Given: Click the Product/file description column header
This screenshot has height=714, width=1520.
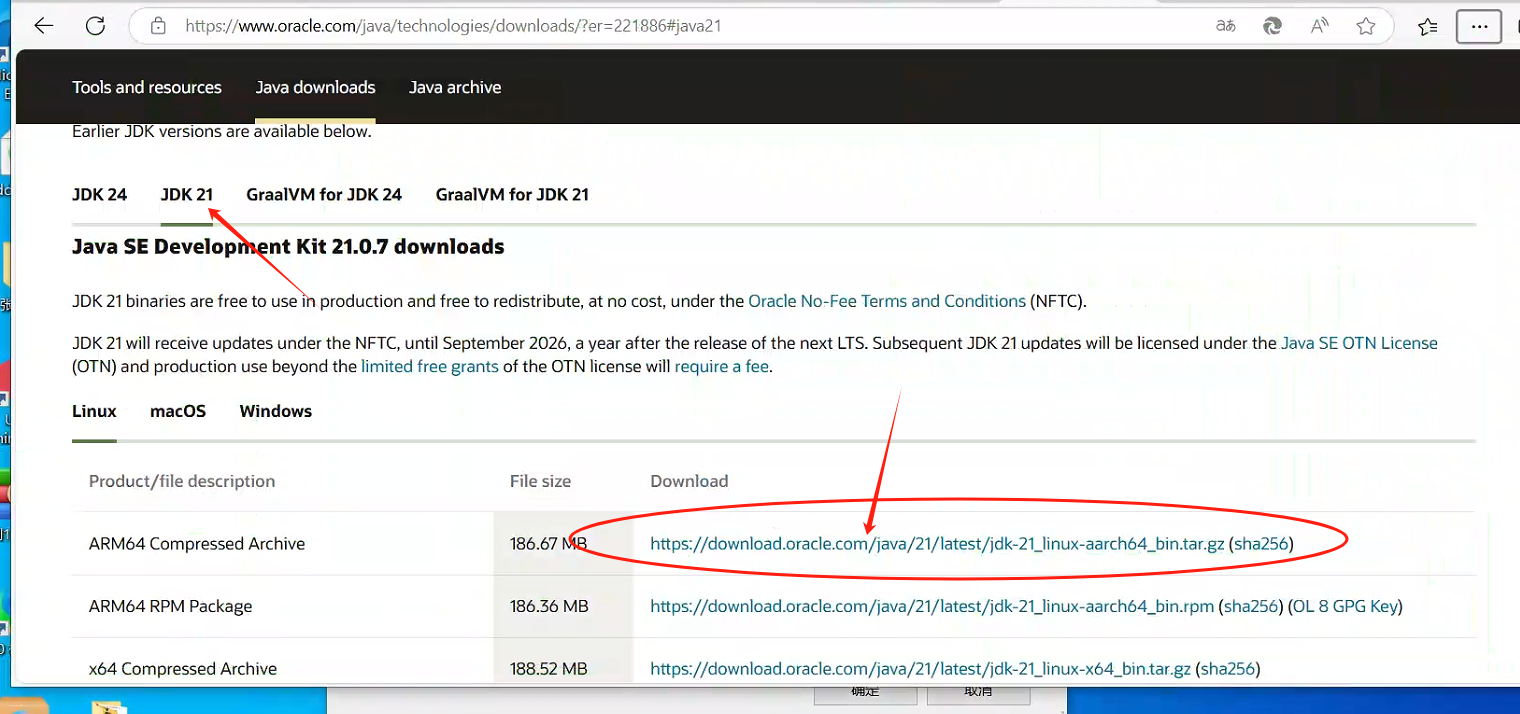Looking at the screenshot, I should [x=182, y=481].
